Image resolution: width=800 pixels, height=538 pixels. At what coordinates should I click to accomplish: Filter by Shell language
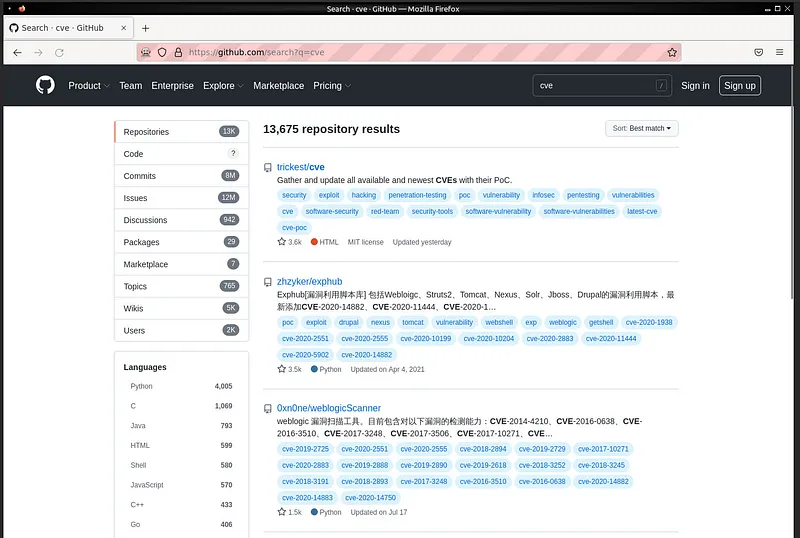(181, 465)
